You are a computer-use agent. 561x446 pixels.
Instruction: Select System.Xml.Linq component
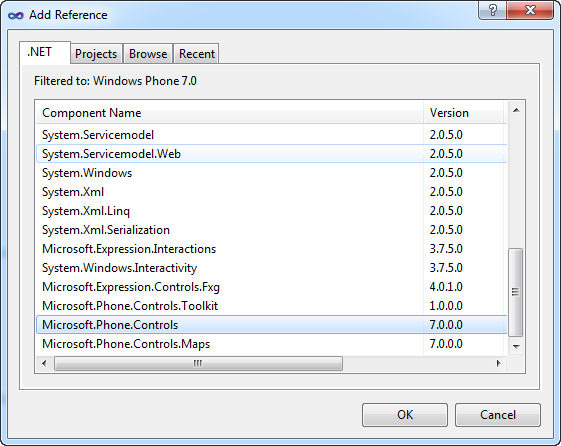(x=272, y=211)
